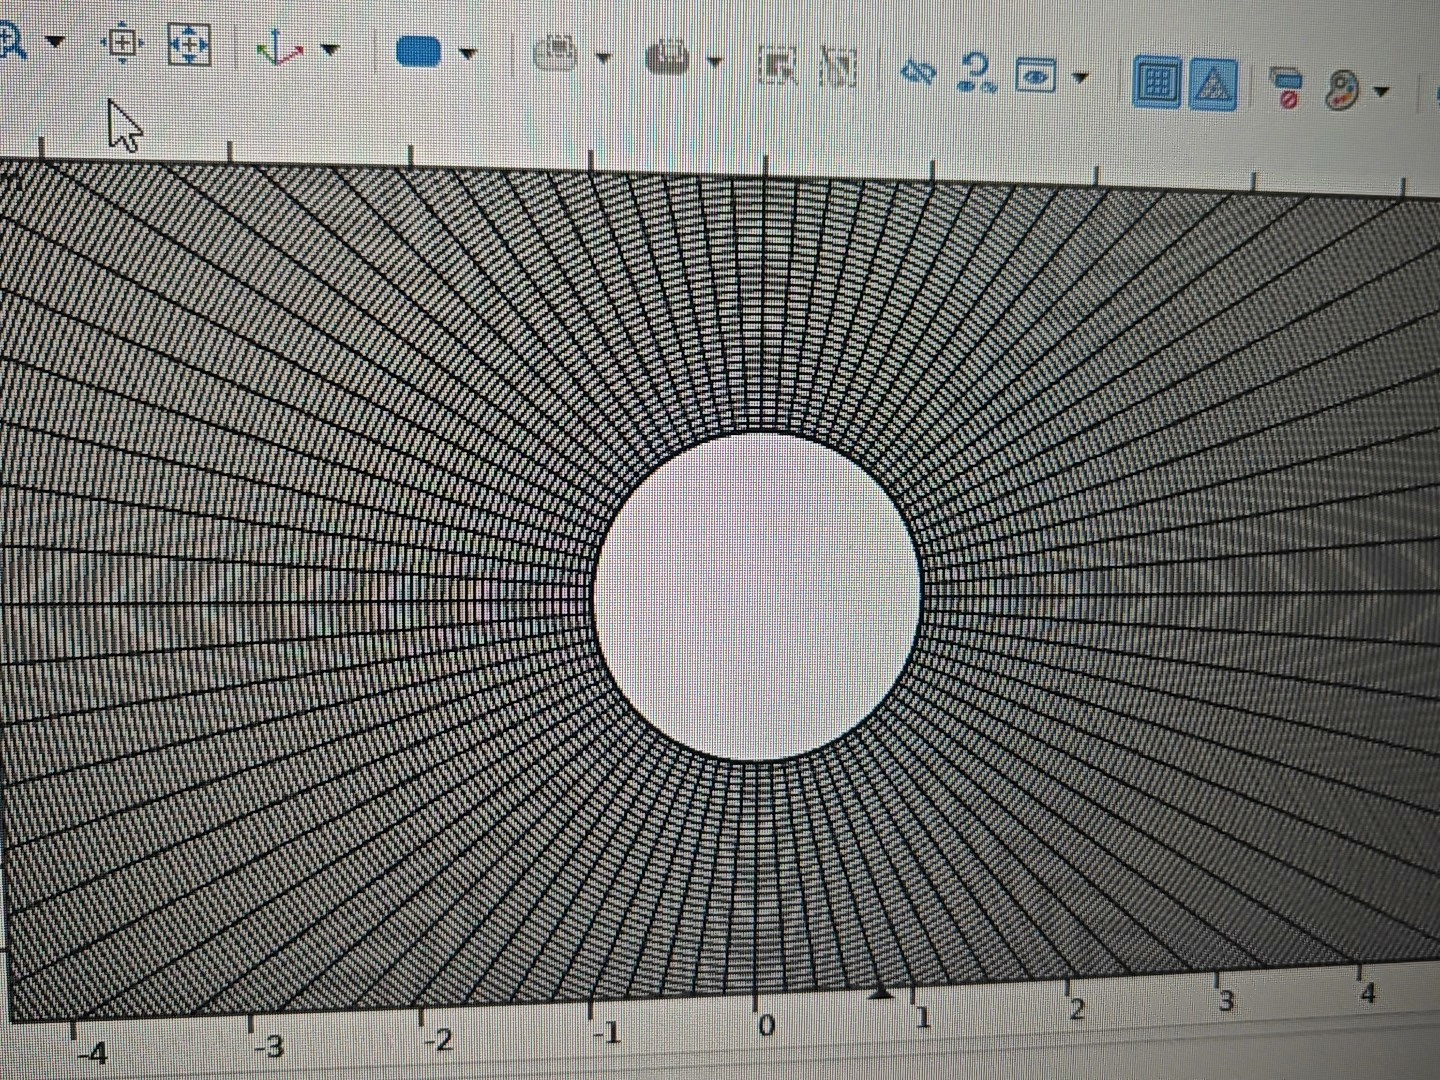Click the Reset Hiding icon
The height and width of the screenshot is (1080, 1440).
pos(976,73)
